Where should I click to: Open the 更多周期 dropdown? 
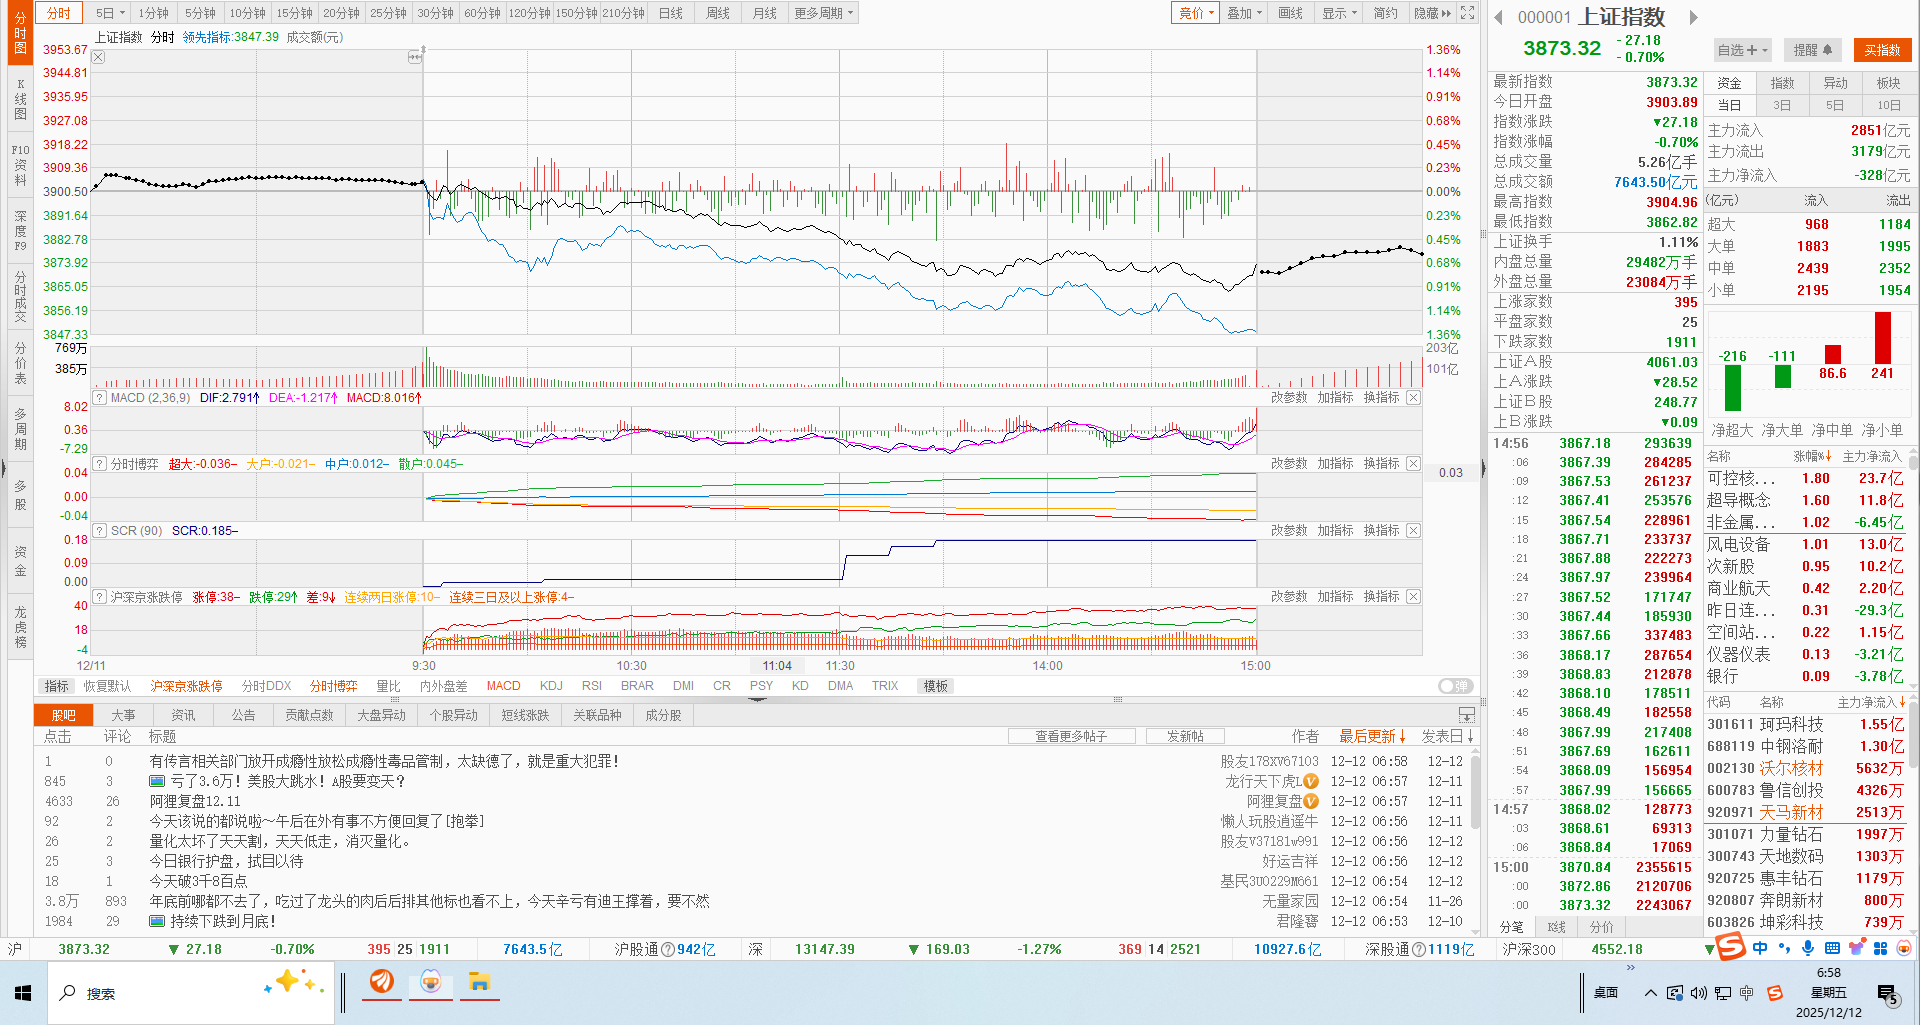[824, 13]
